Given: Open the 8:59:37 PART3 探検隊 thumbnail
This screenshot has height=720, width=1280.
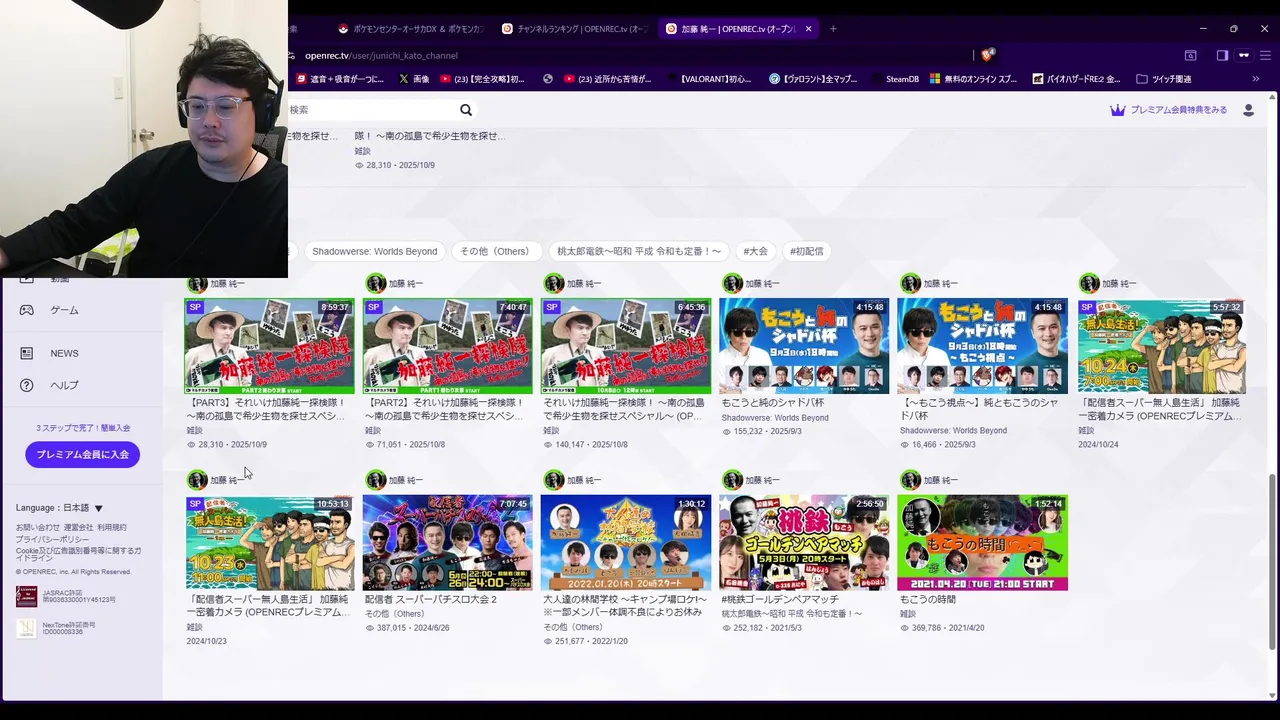Looking at the screenshot, I should point(269,346).
